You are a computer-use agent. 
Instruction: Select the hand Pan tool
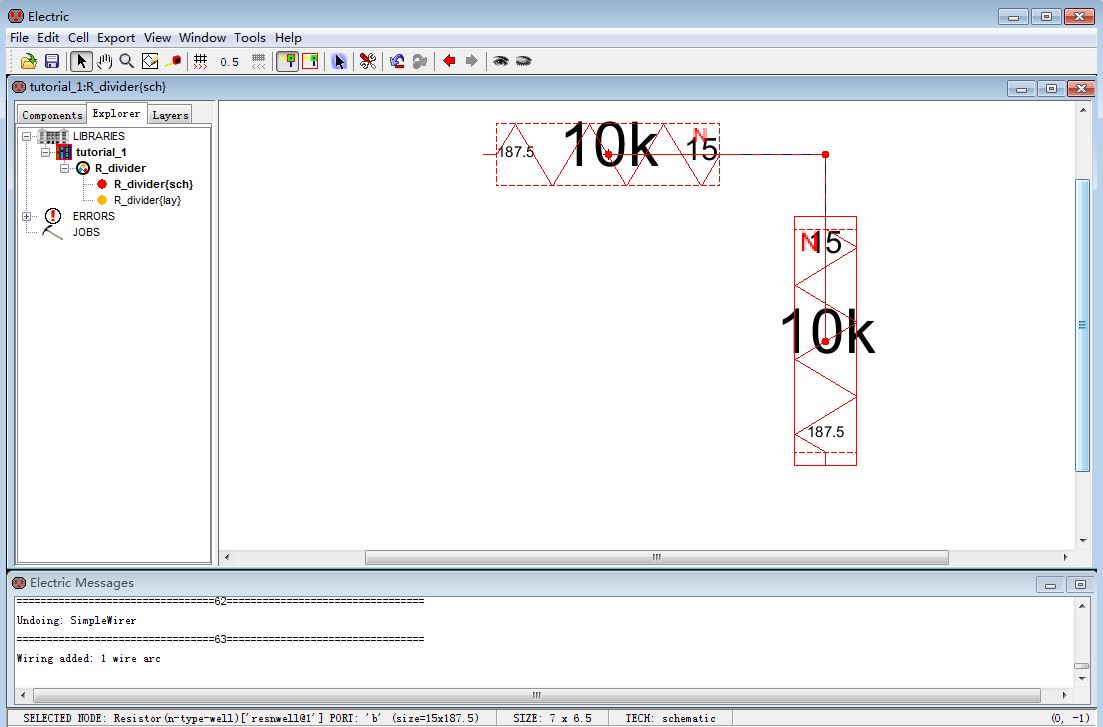104,61
